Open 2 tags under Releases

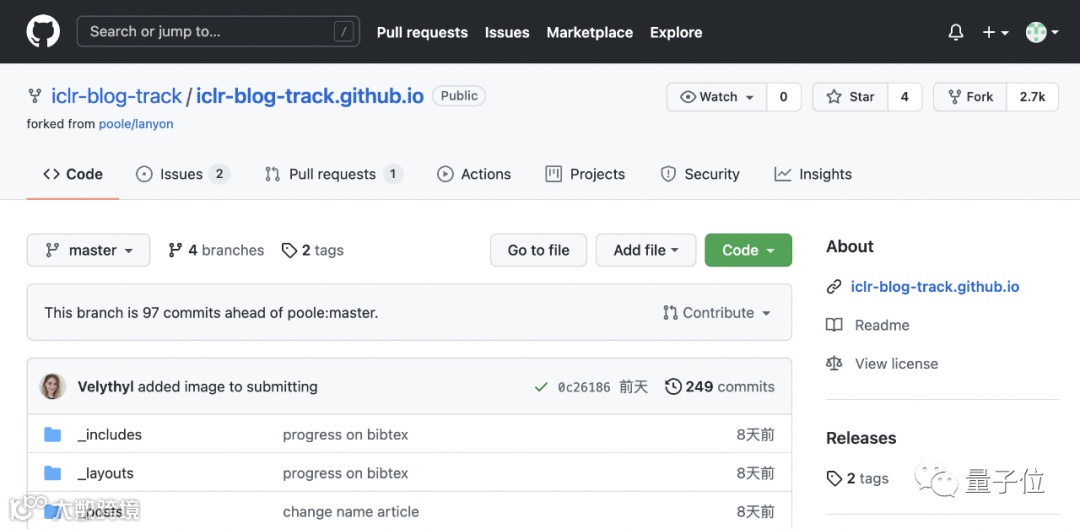pos(858,478)
